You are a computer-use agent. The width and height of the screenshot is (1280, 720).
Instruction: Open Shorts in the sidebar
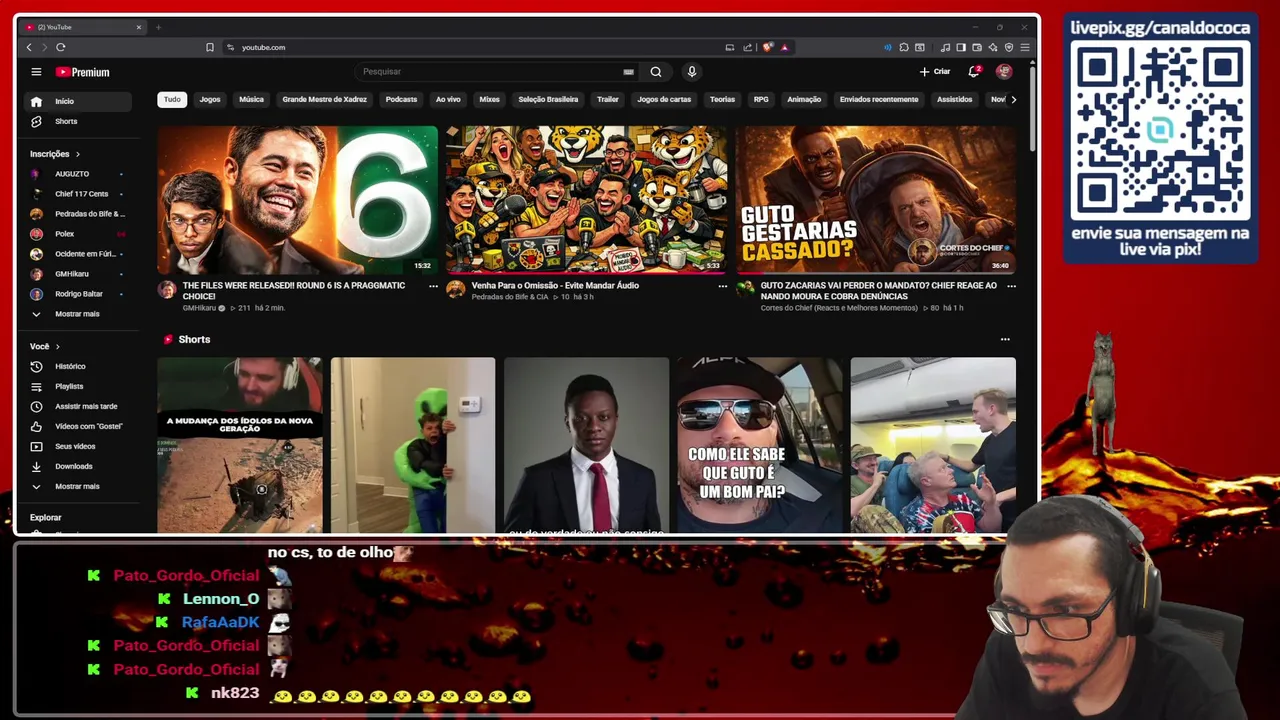click(78, 121)
